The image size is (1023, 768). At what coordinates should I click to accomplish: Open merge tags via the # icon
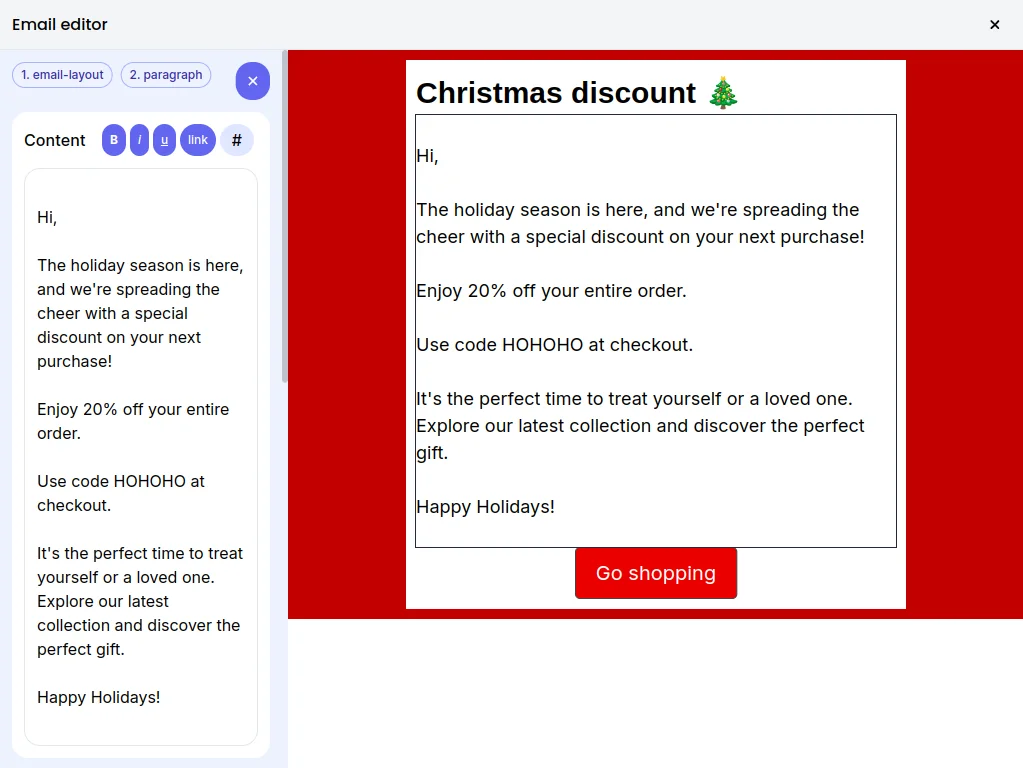(237, 140)
